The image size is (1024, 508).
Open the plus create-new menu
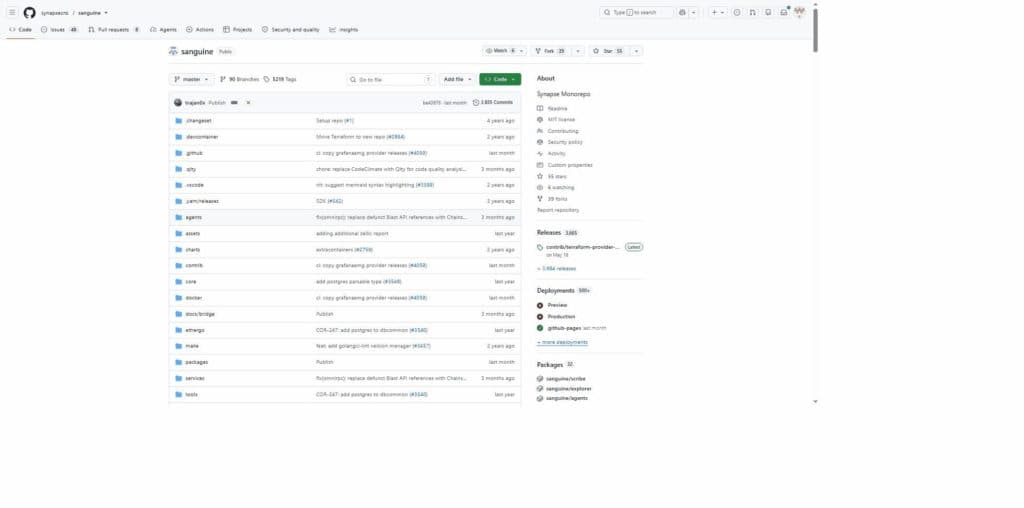click(x=718, y=12)
